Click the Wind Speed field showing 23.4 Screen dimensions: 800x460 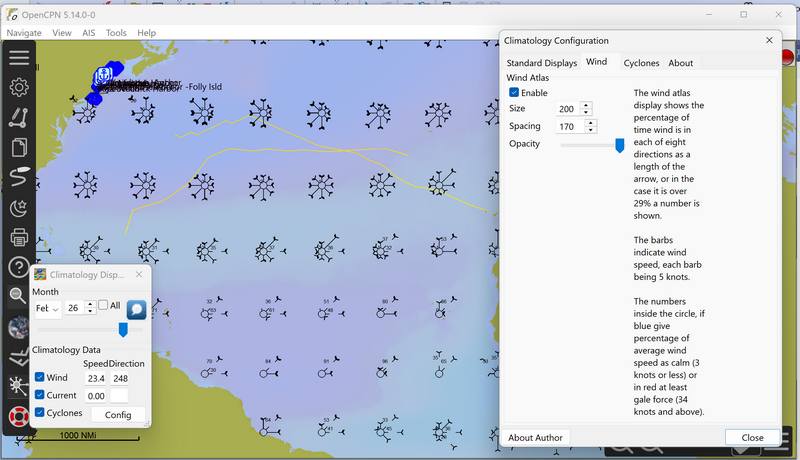click(96, 378)
